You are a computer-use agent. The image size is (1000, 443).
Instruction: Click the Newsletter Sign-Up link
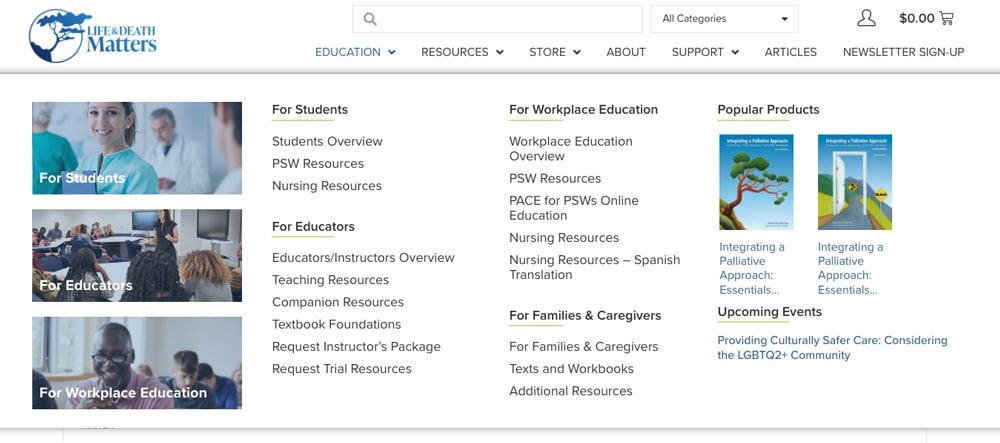pyautogui.click(x=903, y=52)
